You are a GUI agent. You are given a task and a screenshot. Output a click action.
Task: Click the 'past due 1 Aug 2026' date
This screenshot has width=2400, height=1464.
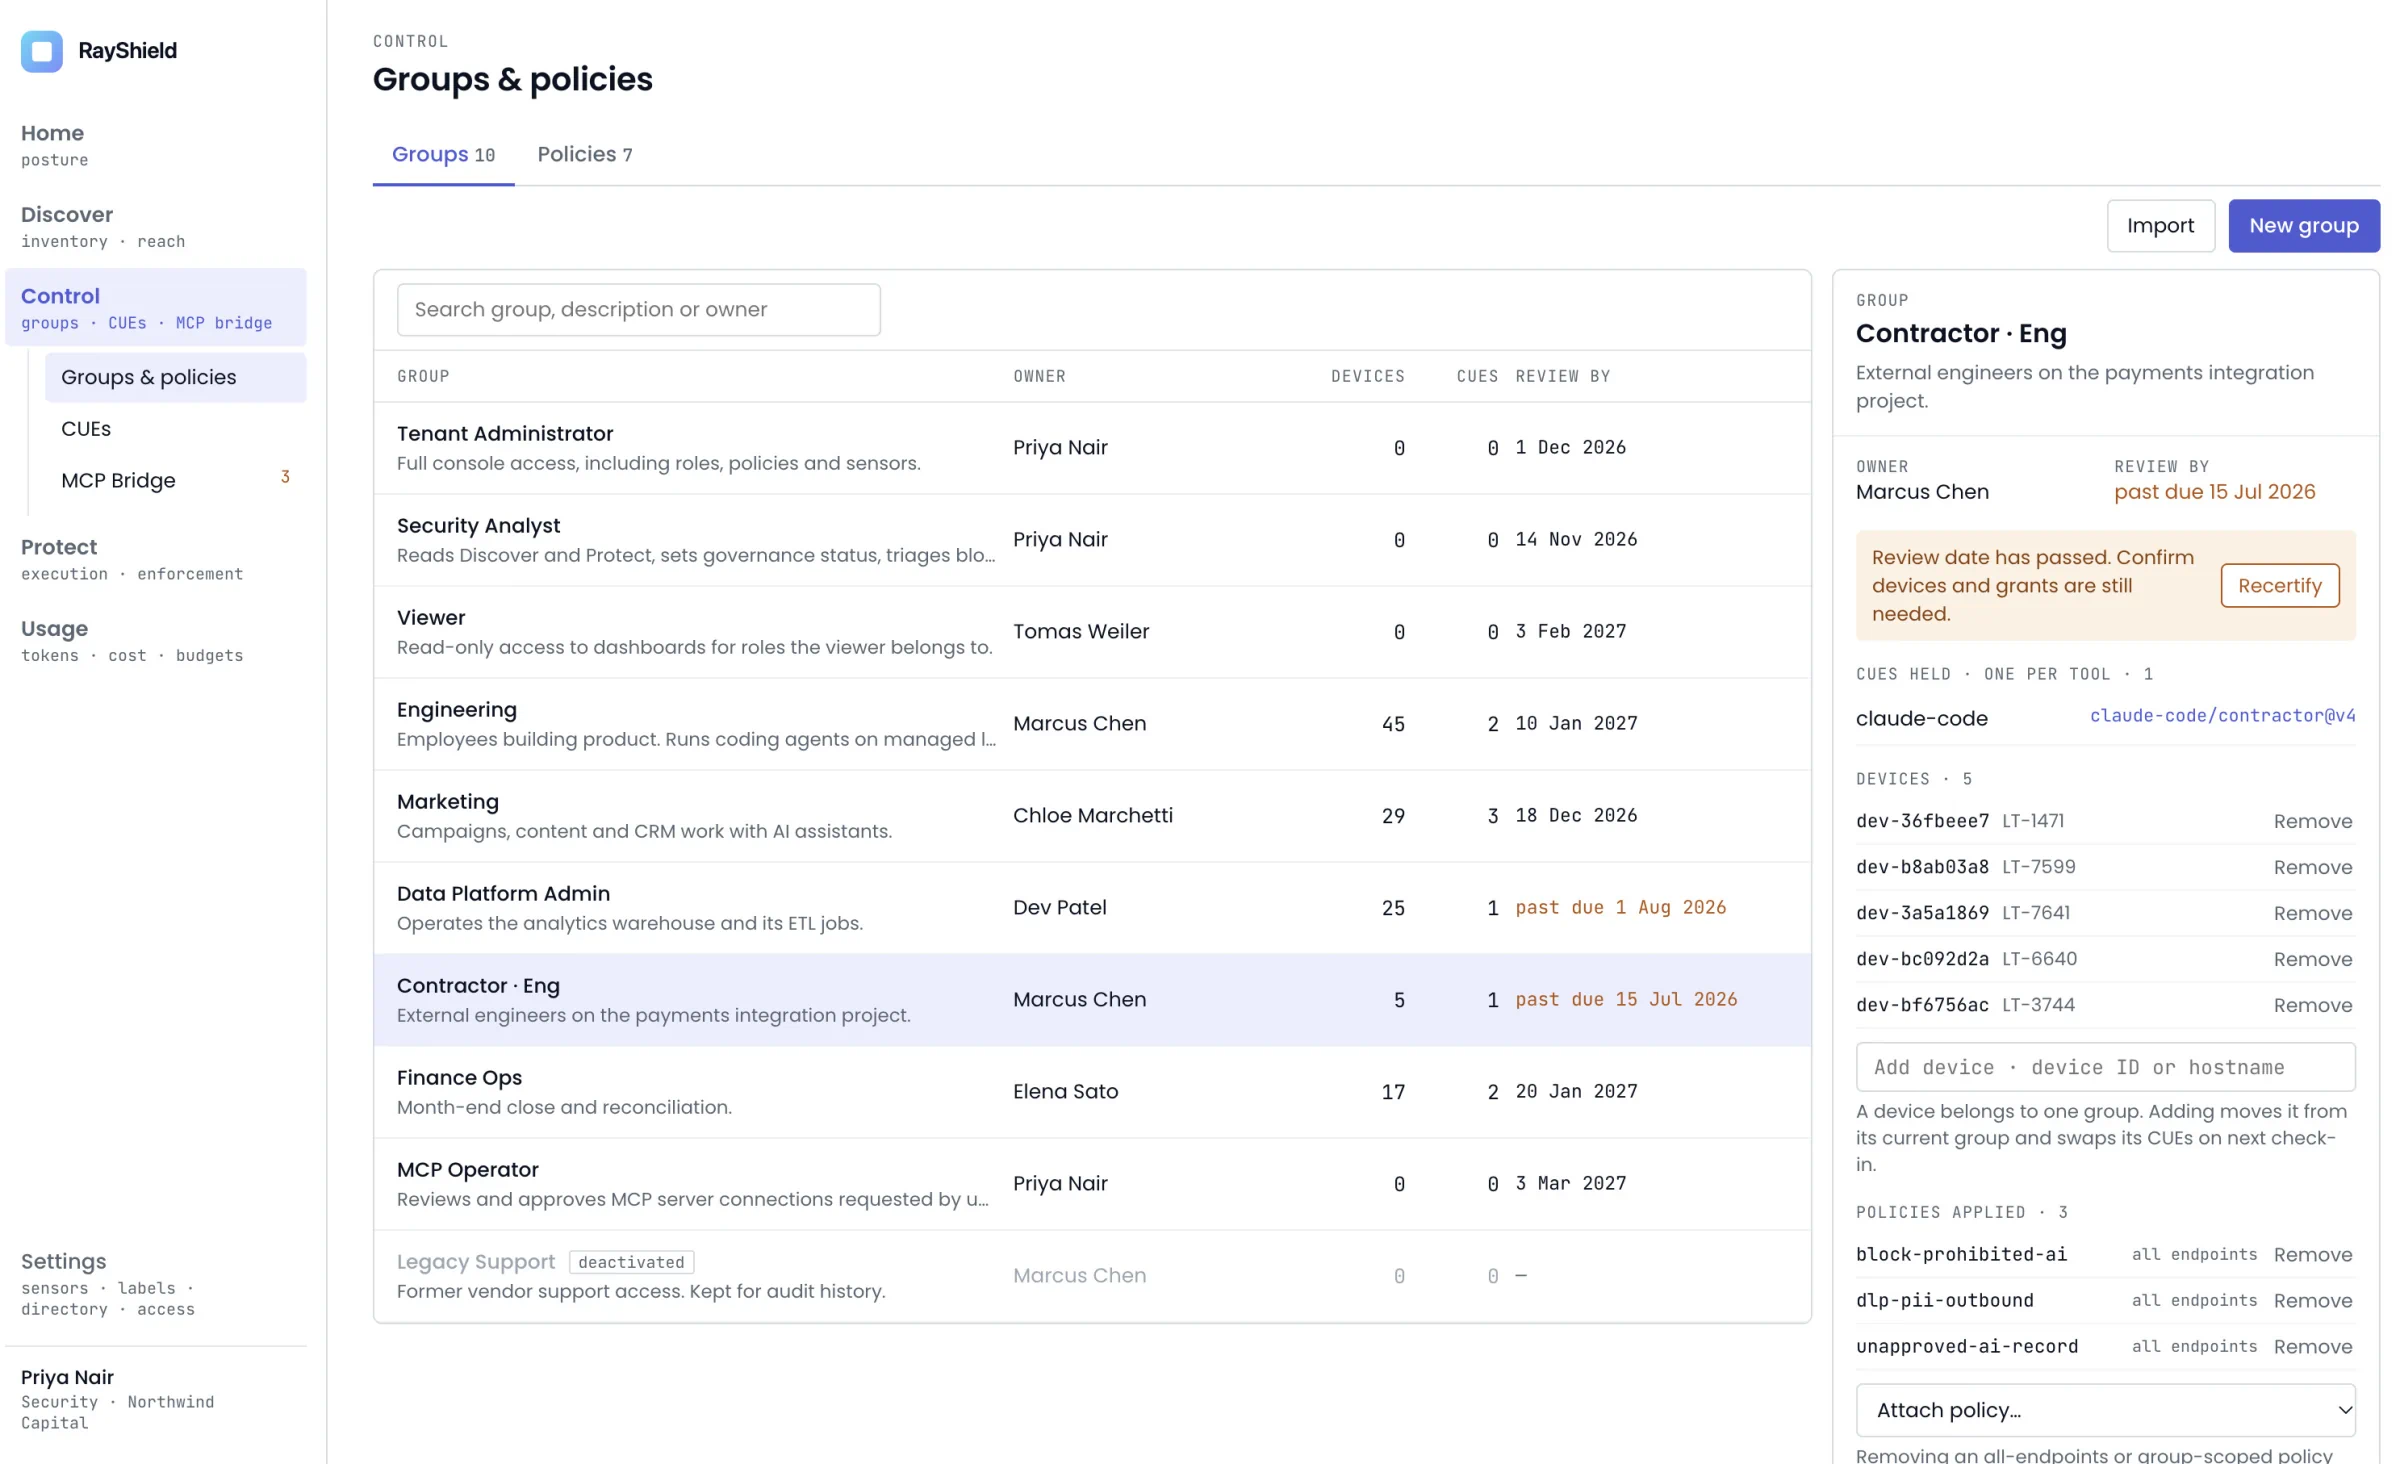click(1620, 907)
